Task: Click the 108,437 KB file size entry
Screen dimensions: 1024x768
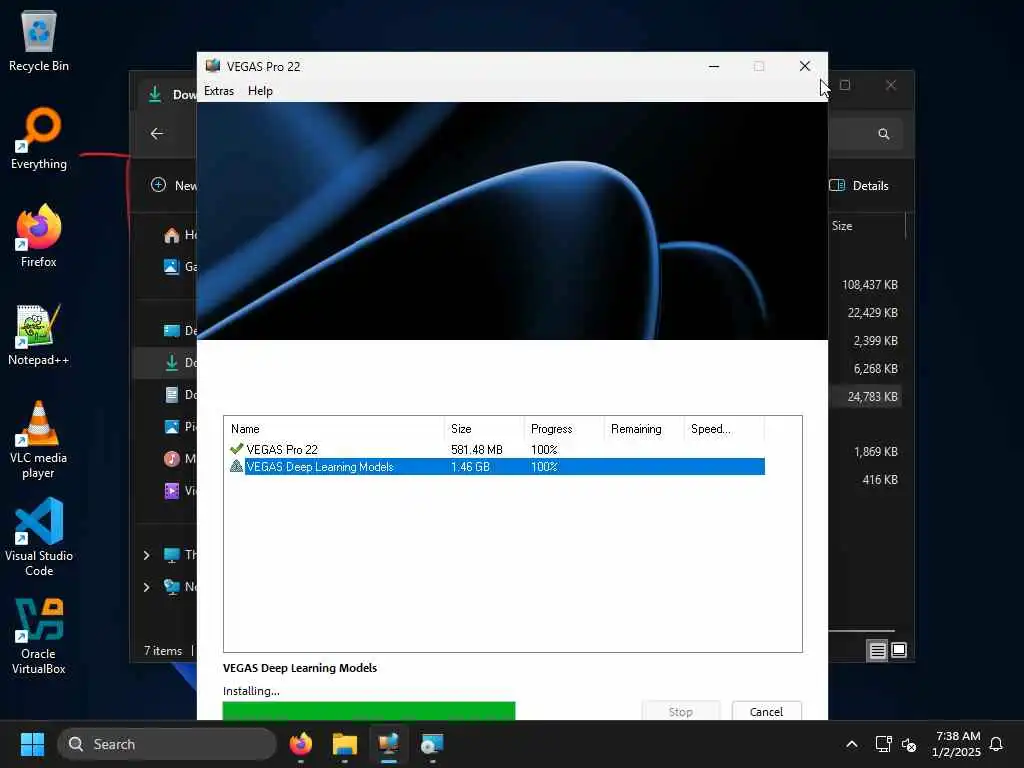Action: coord(869,285)
